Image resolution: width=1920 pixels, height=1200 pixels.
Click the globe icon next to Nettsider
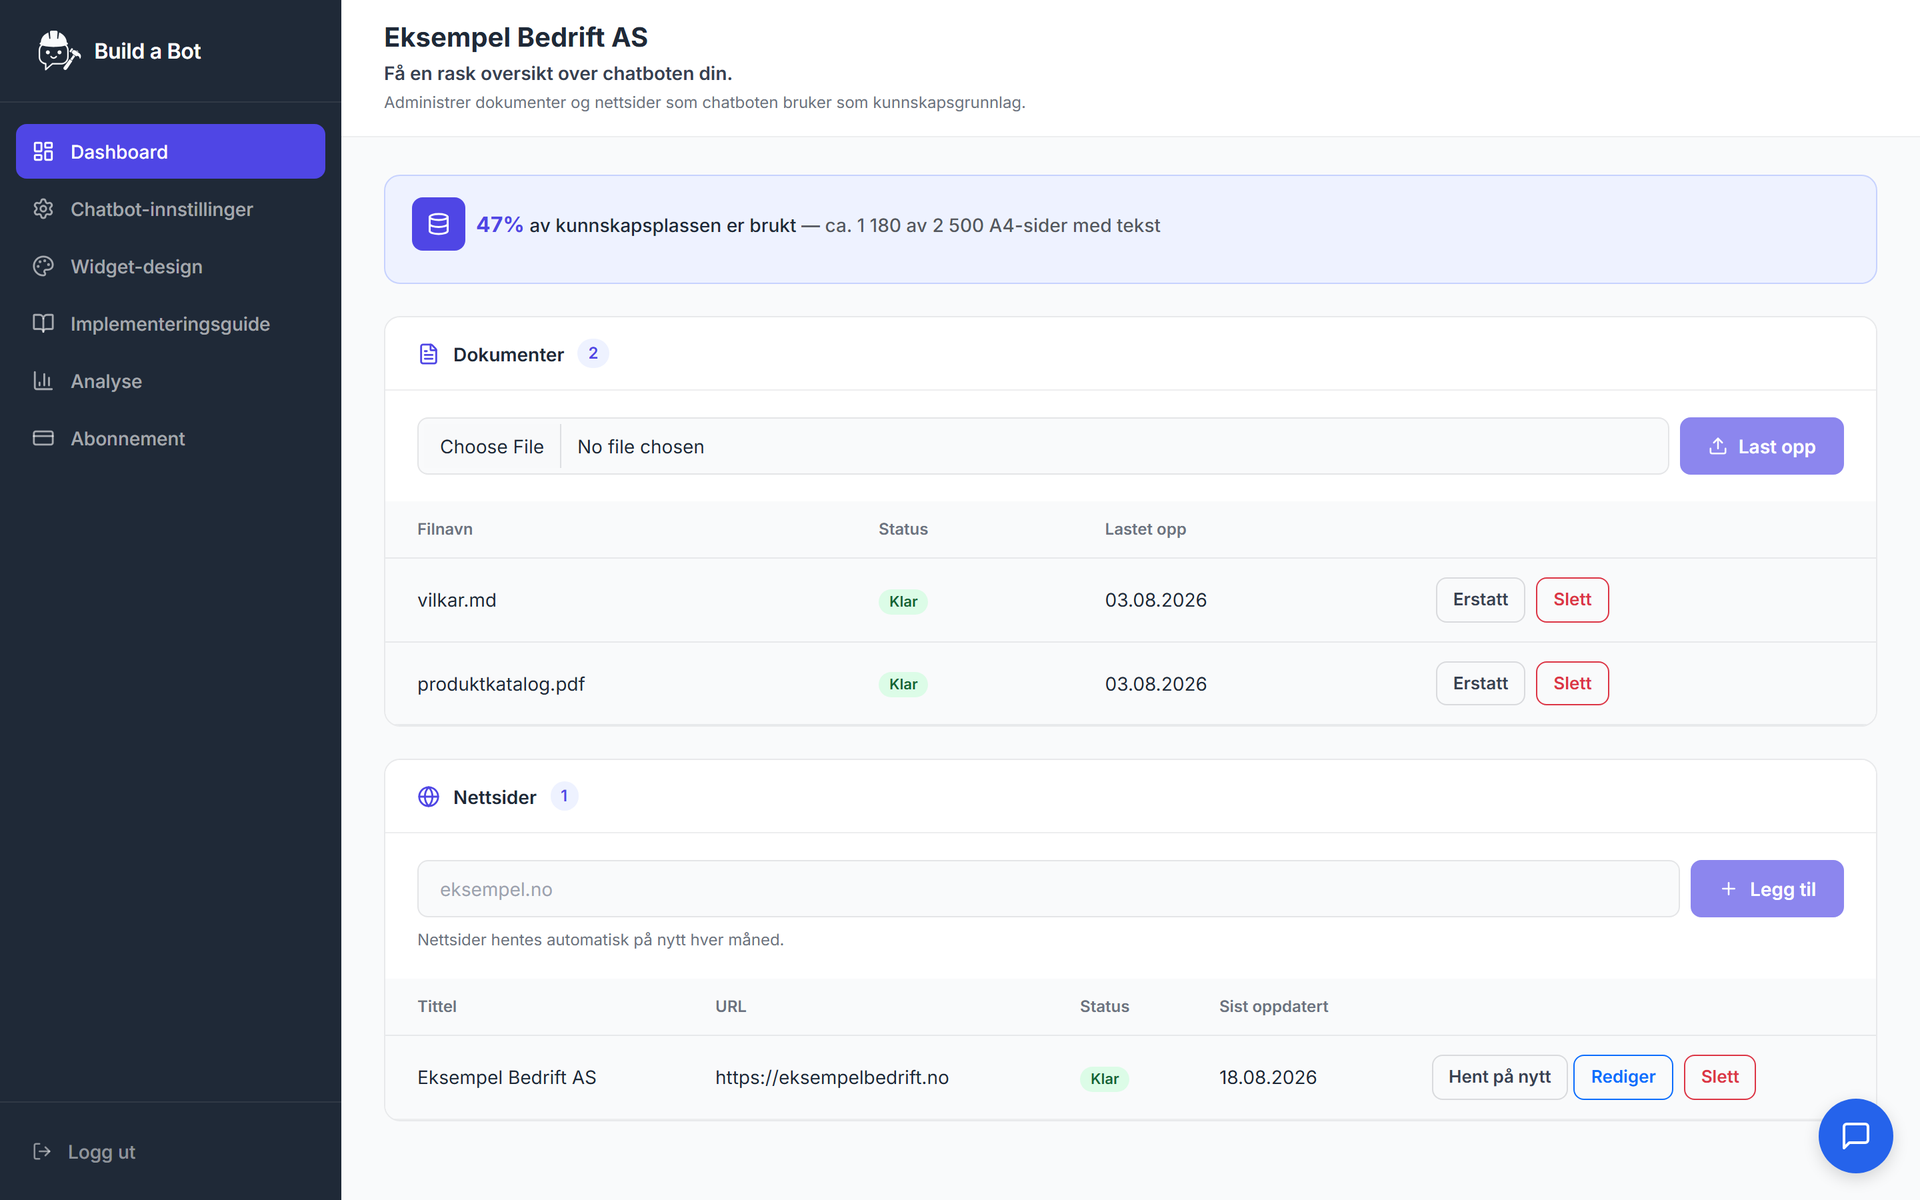click(428, 797)
